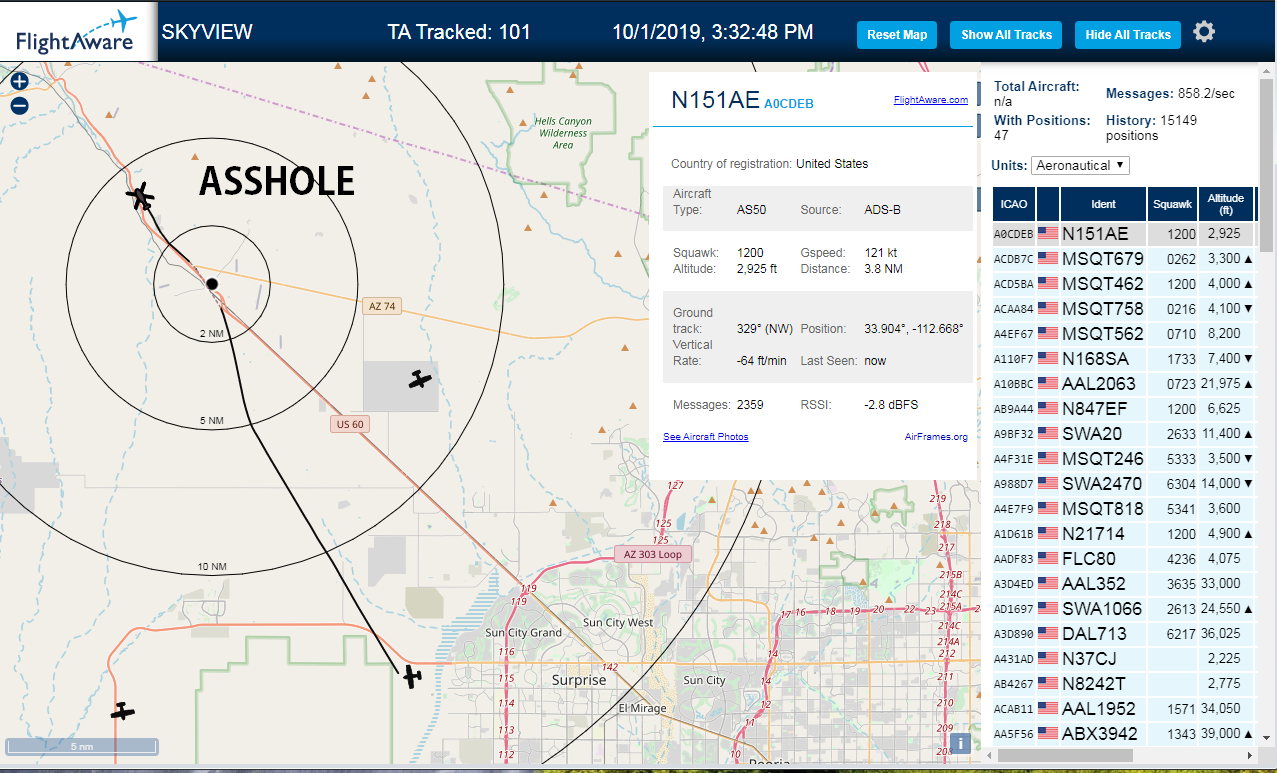Select the N168SA ident in the table
The image size is (1277, 773).
pyautogui.click(x=1096, y=359)
